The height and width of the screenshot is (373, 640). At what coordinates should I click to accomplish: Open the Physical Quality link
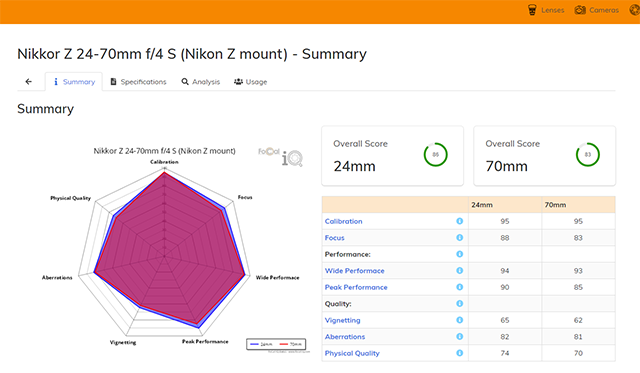click(352, 353)
